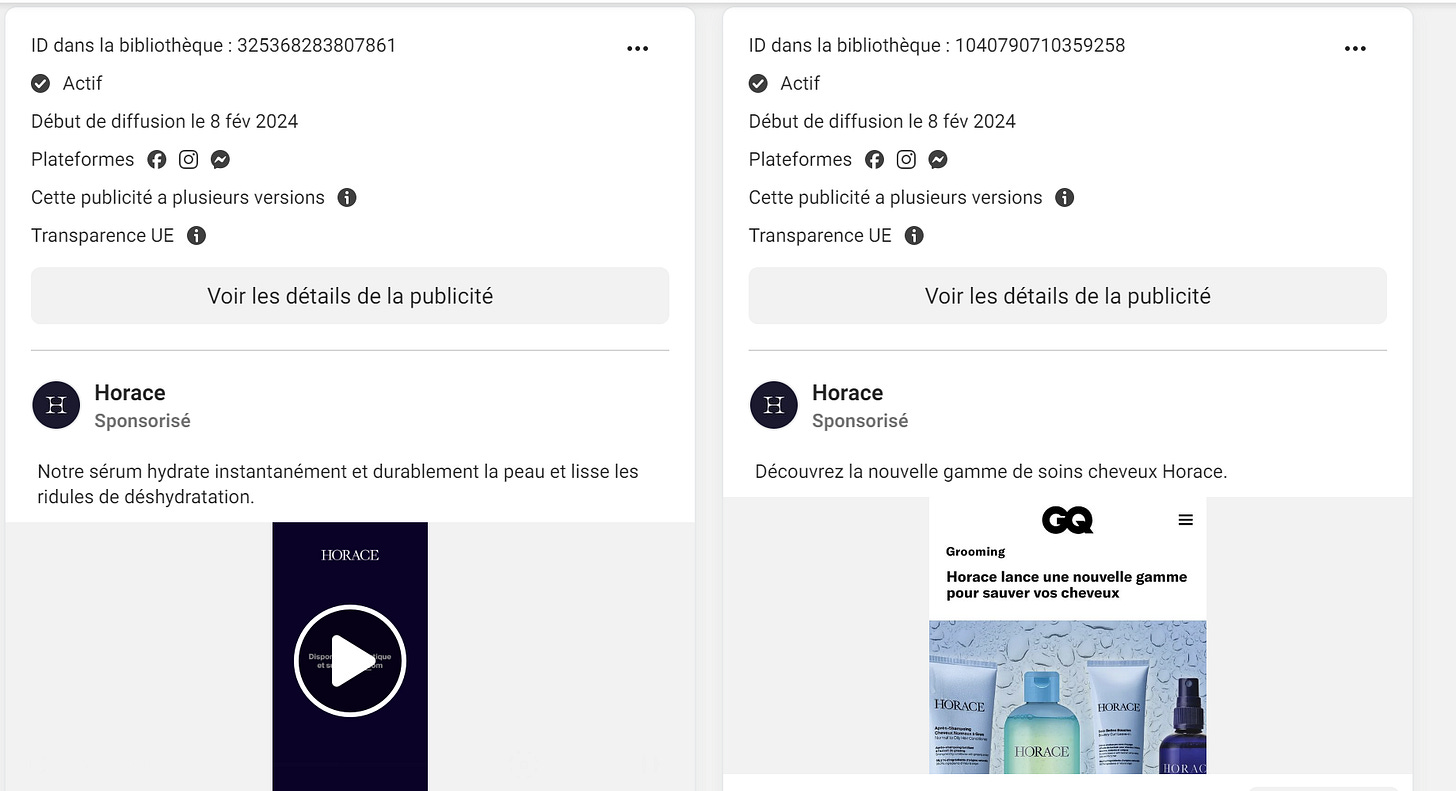The width and height of the screenshot is (1456, 791).
Task: Click 'Sponsorisé' label on left ad
Action: pos(142,421)
